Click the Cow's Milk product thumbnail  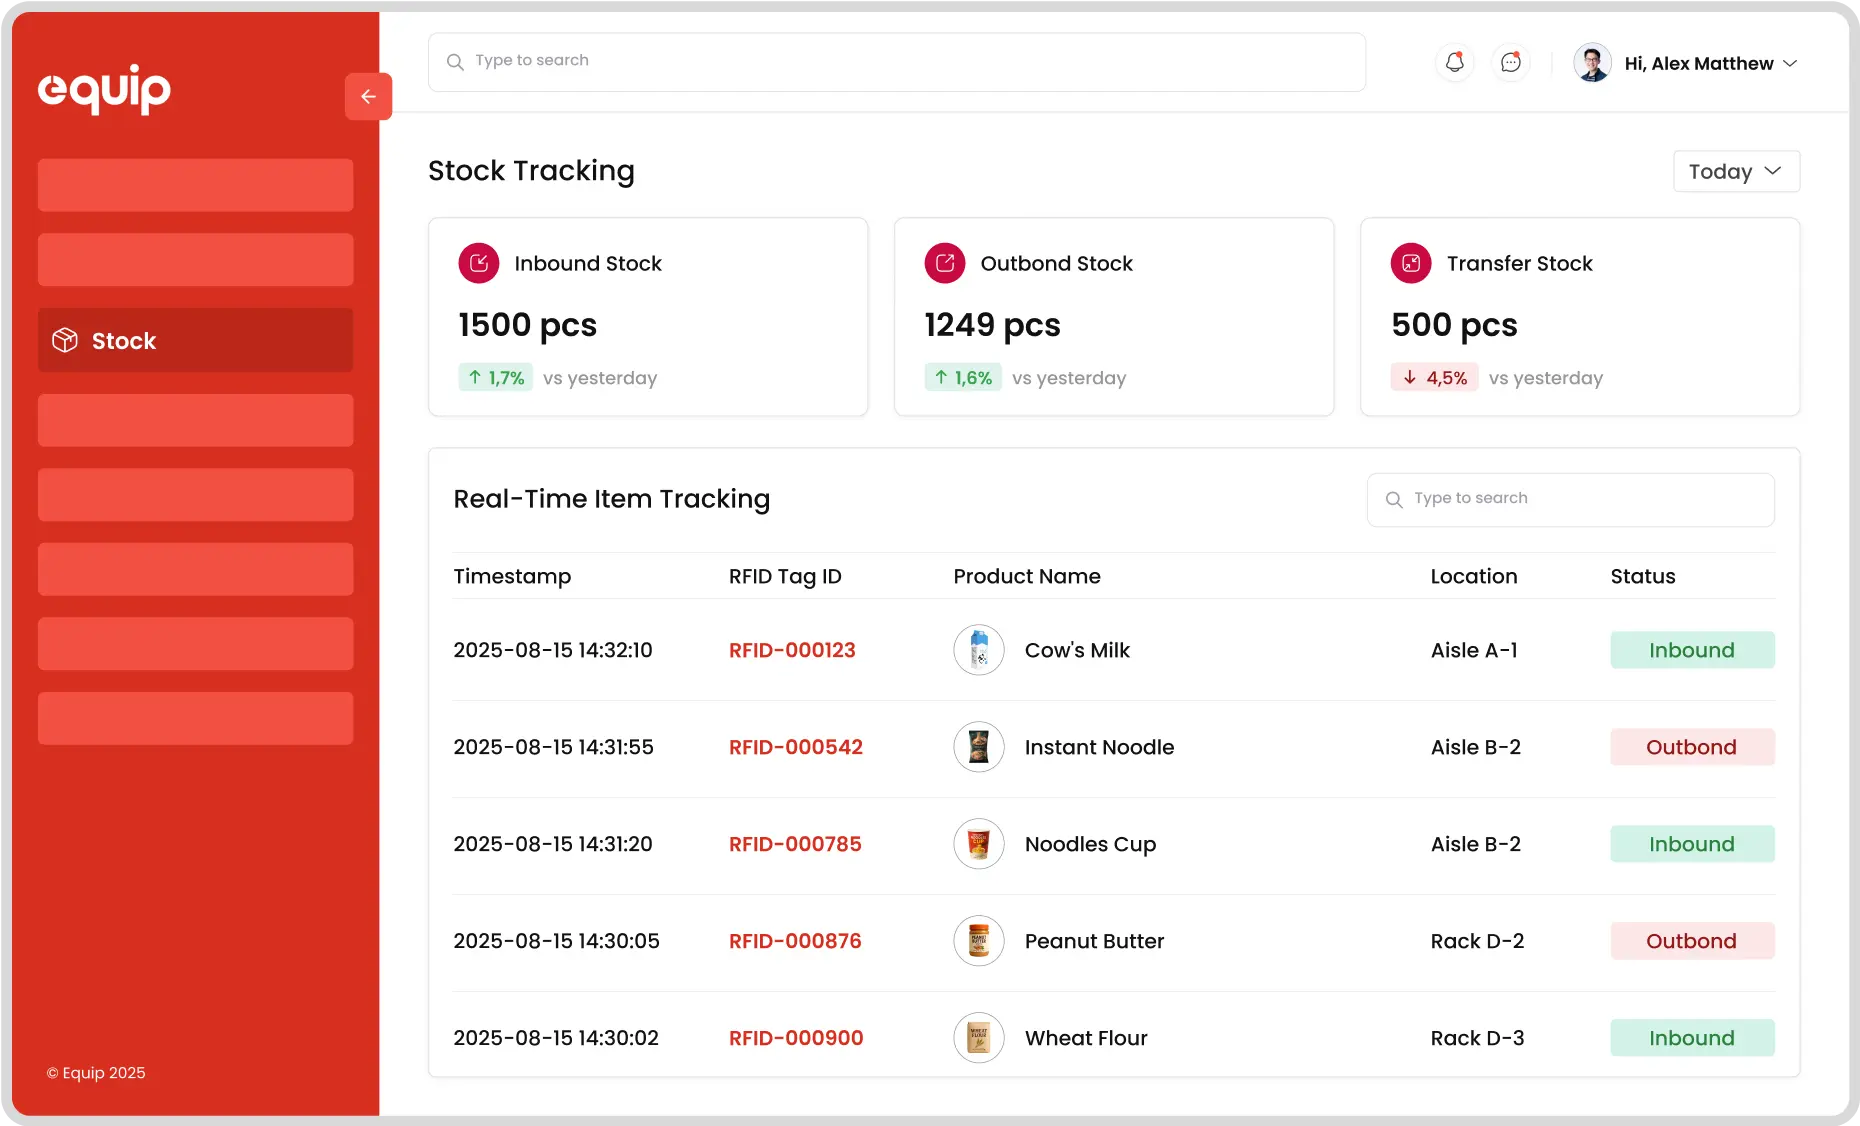tap(979, 650)
